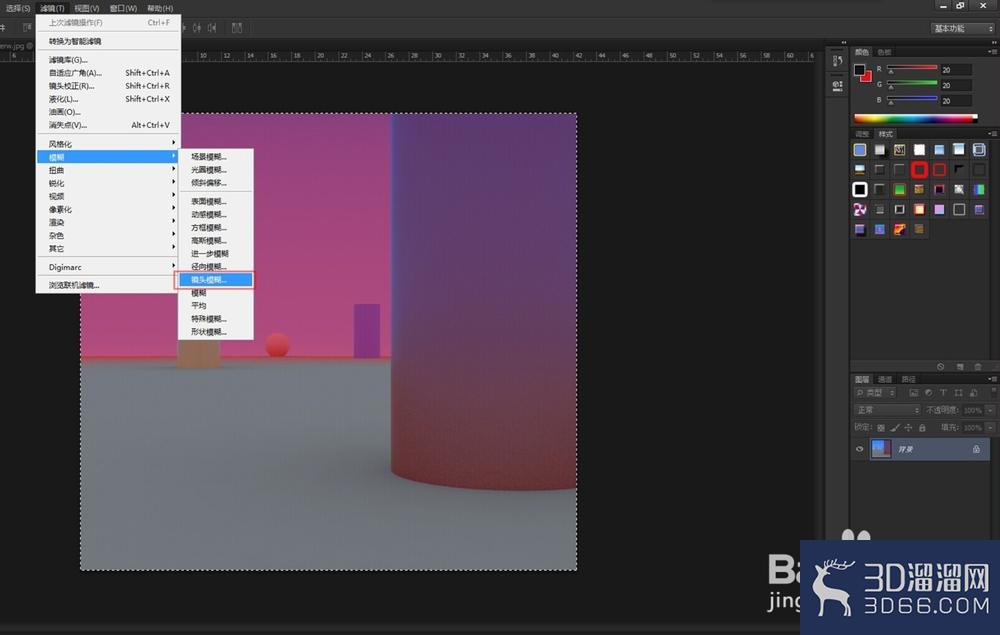Switch to the 通道 (Channels) tab
The image size is (1000, 635).
pos(885,379)
